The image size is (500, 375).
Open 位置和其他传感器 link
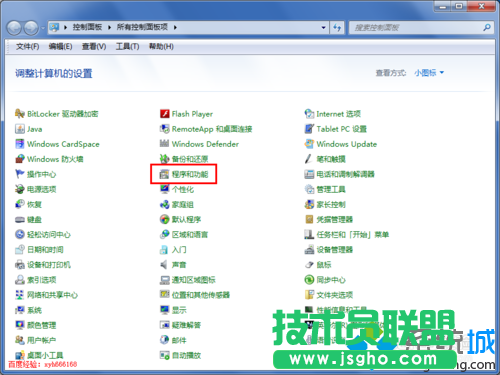tap(201, 295)
